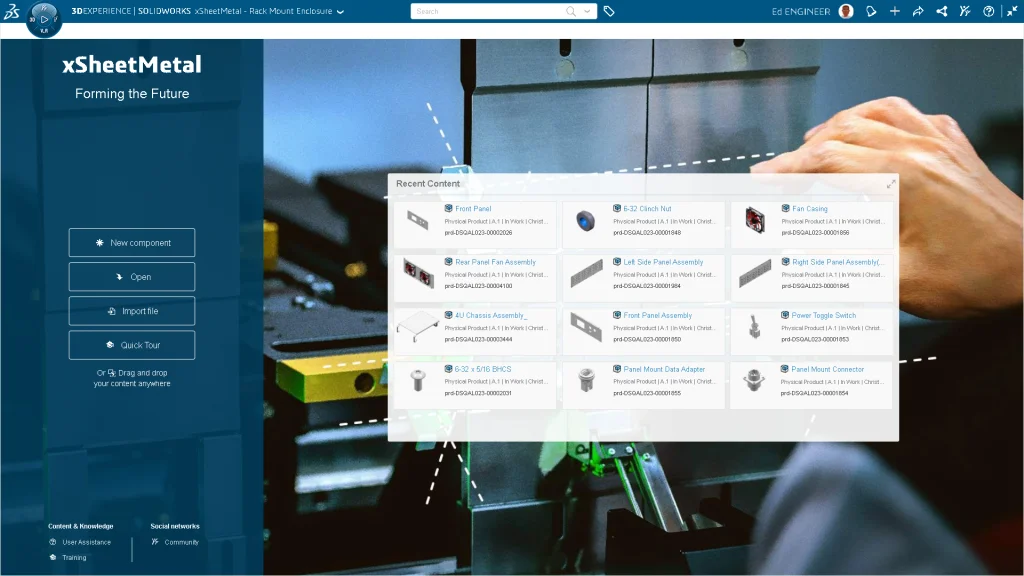Go to the Community link
The image size is (1024, 576).
tap(181, 542)
